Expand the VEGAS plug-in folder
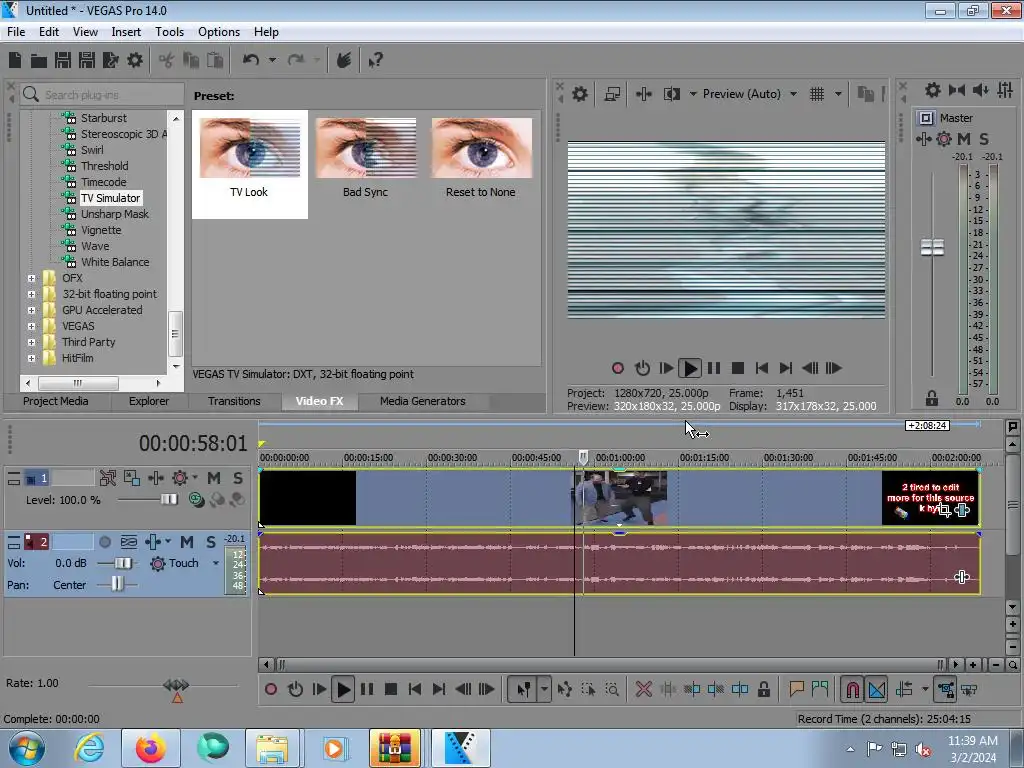Viewport: 1024px width, 768px height. (x=31, y=327)
